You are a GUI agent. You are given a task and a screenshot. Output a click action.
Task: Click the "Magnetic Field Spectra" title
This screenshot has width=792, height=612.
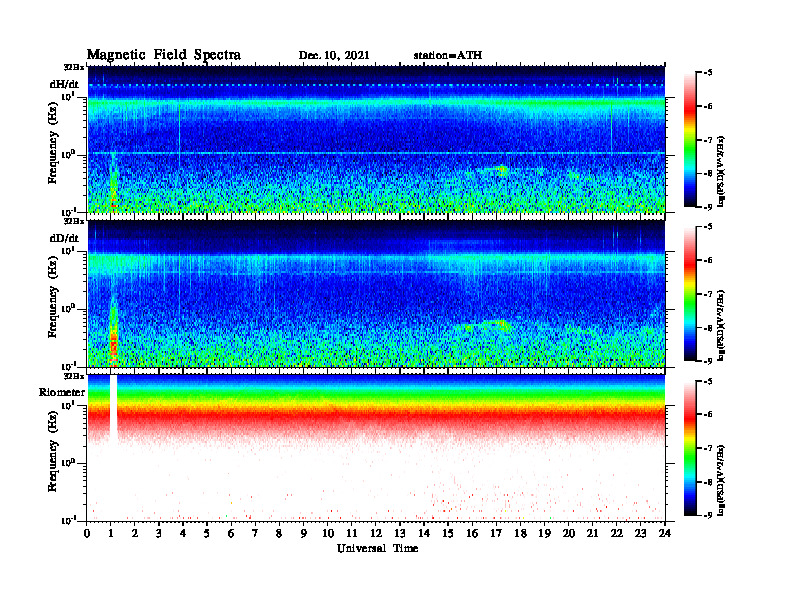pos(164,55)
